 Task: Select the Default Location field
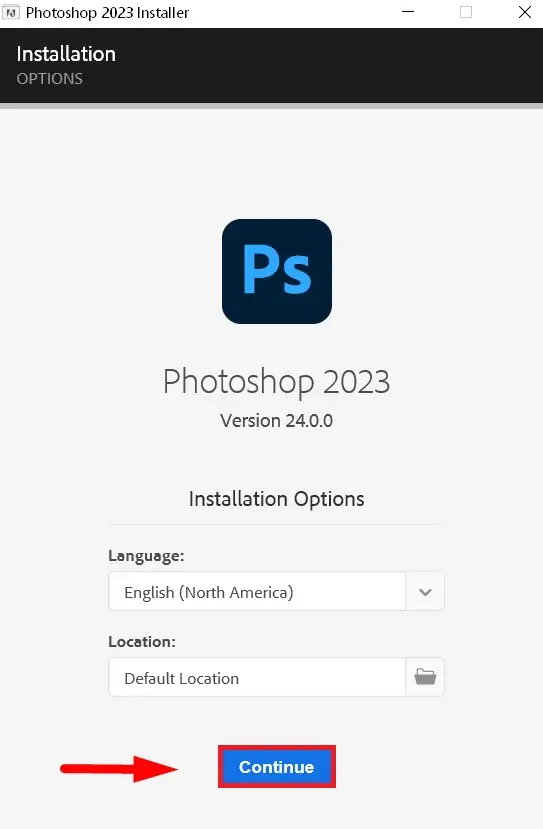[257, 677]
